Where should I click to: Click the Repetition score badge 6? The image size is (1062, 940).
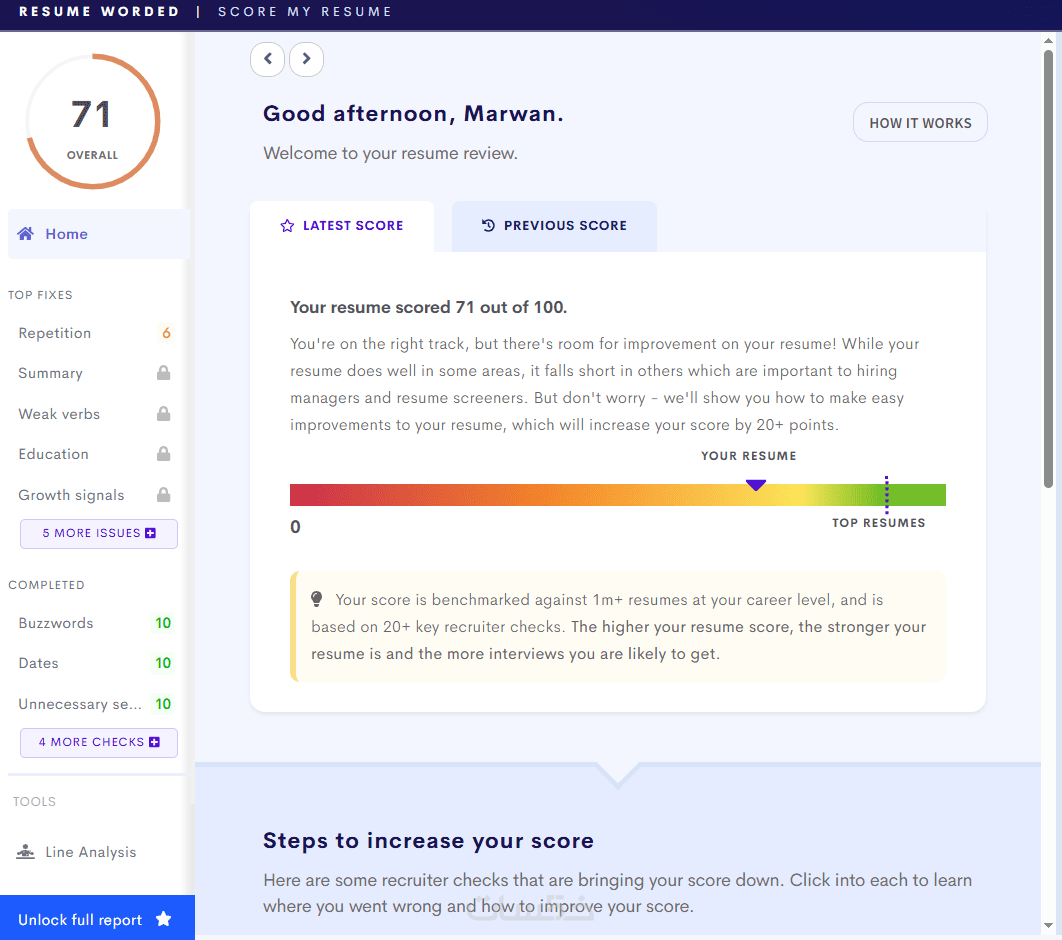click(166, 333)
